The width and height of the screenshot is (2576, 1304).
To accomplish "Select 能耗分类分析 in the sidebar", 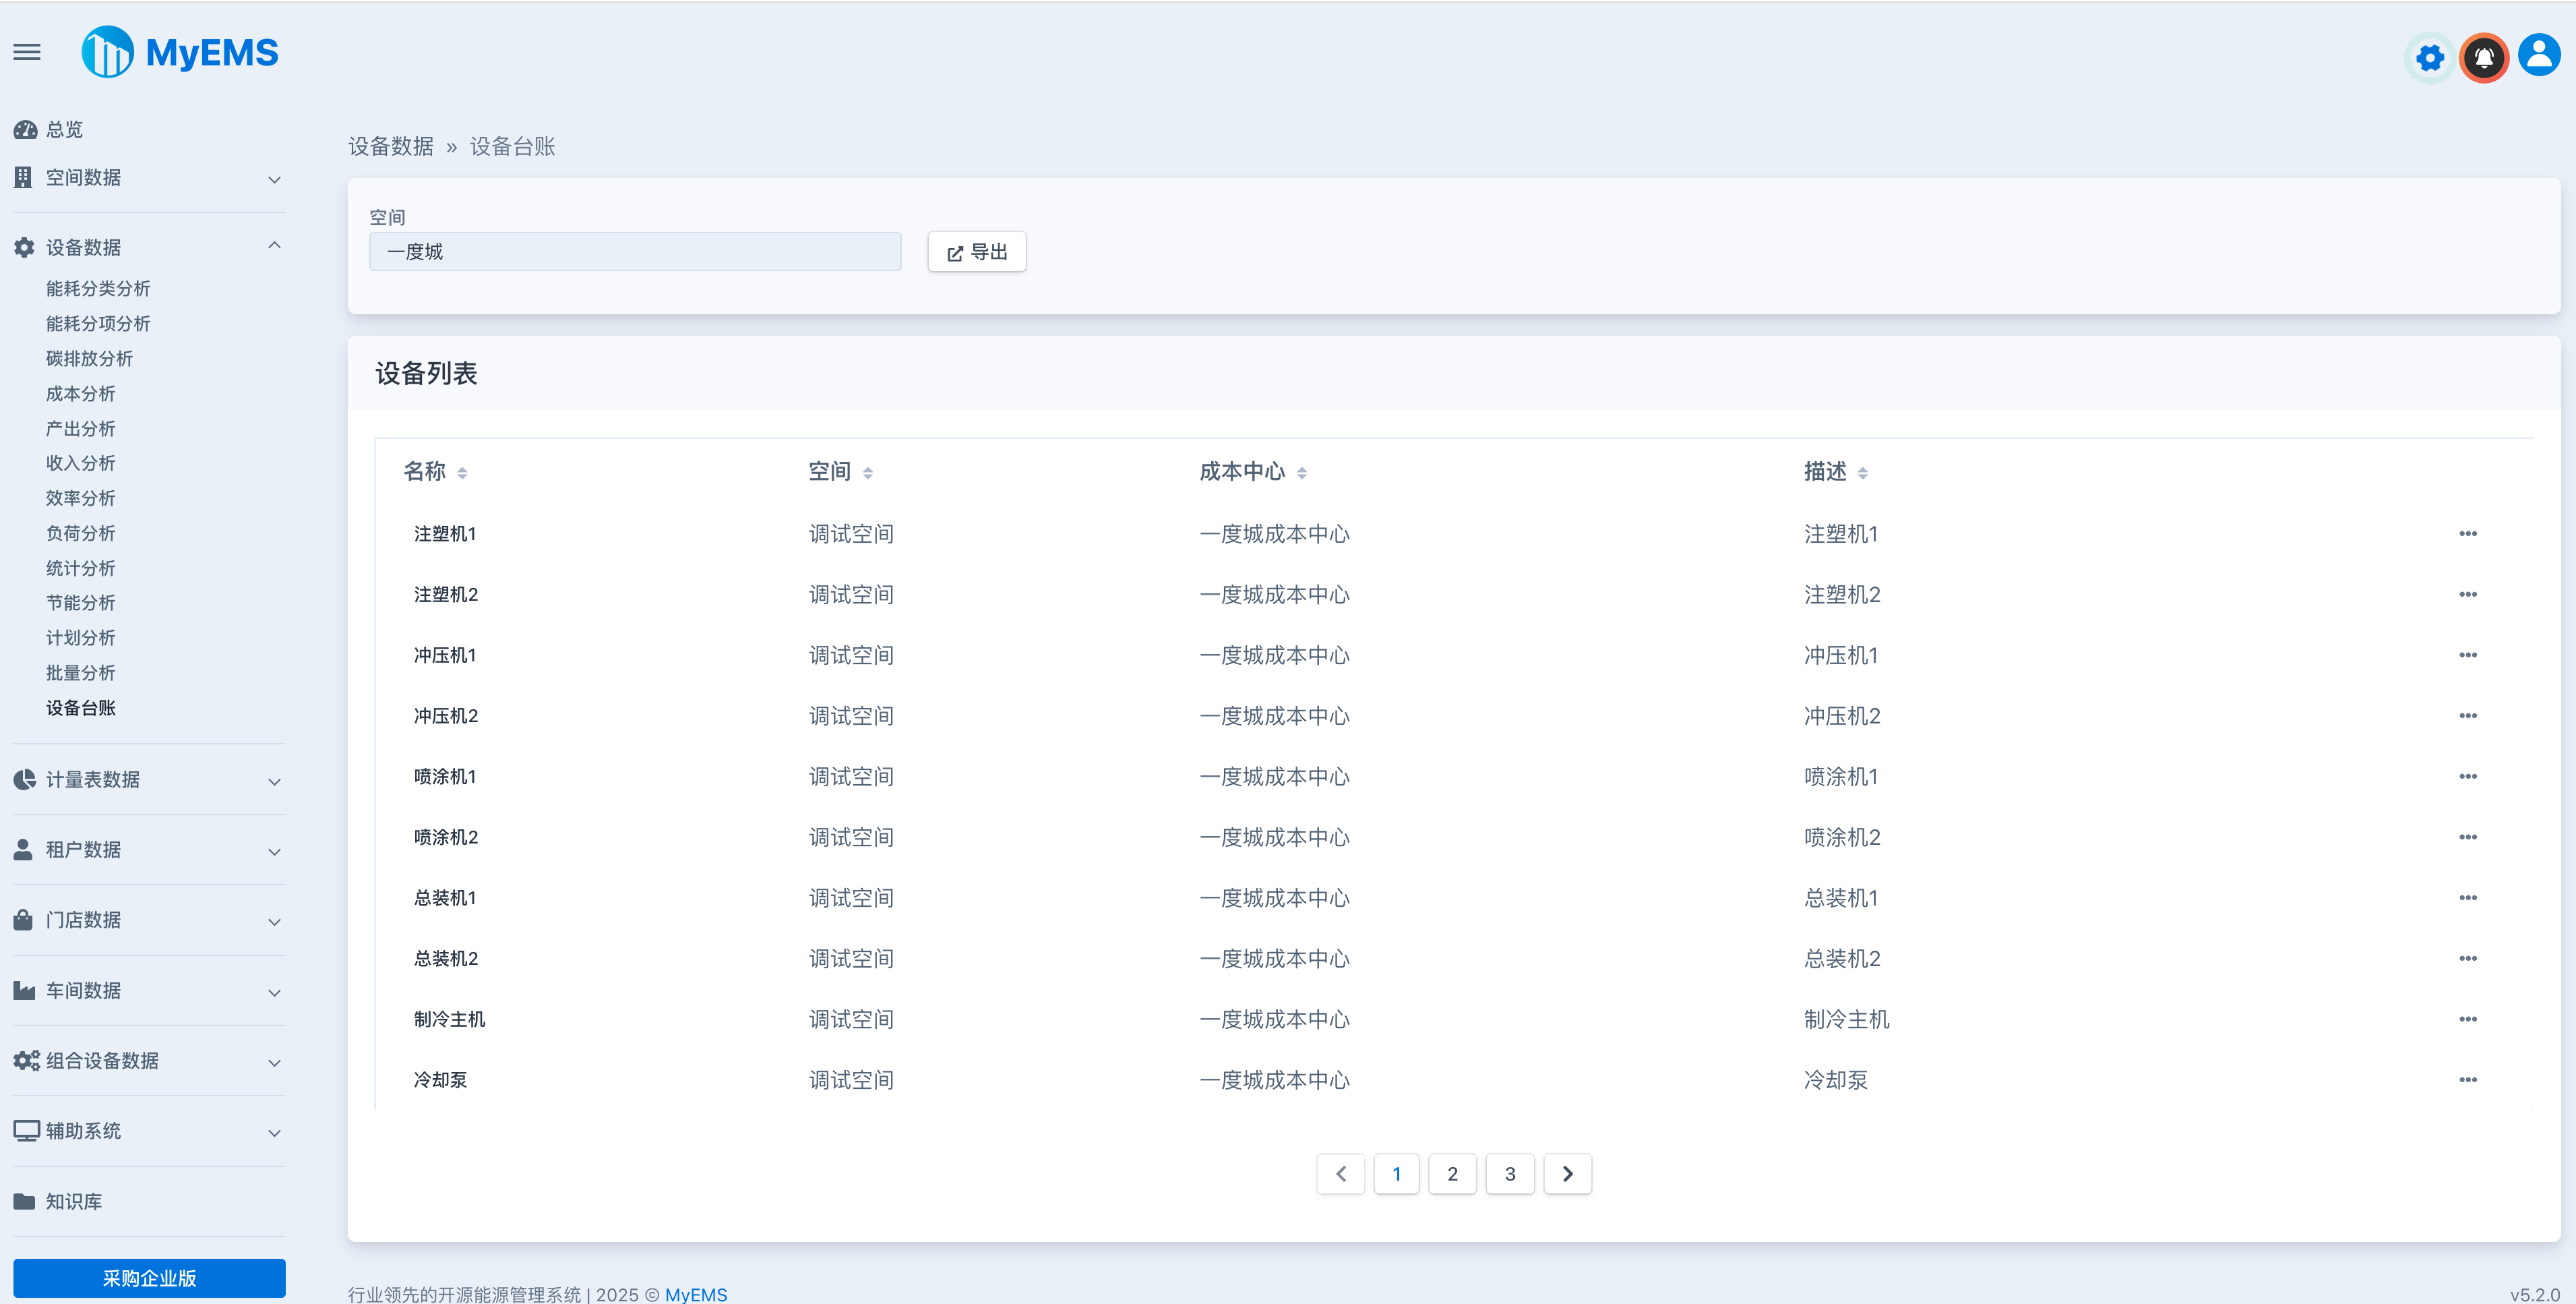I will 97,288.
